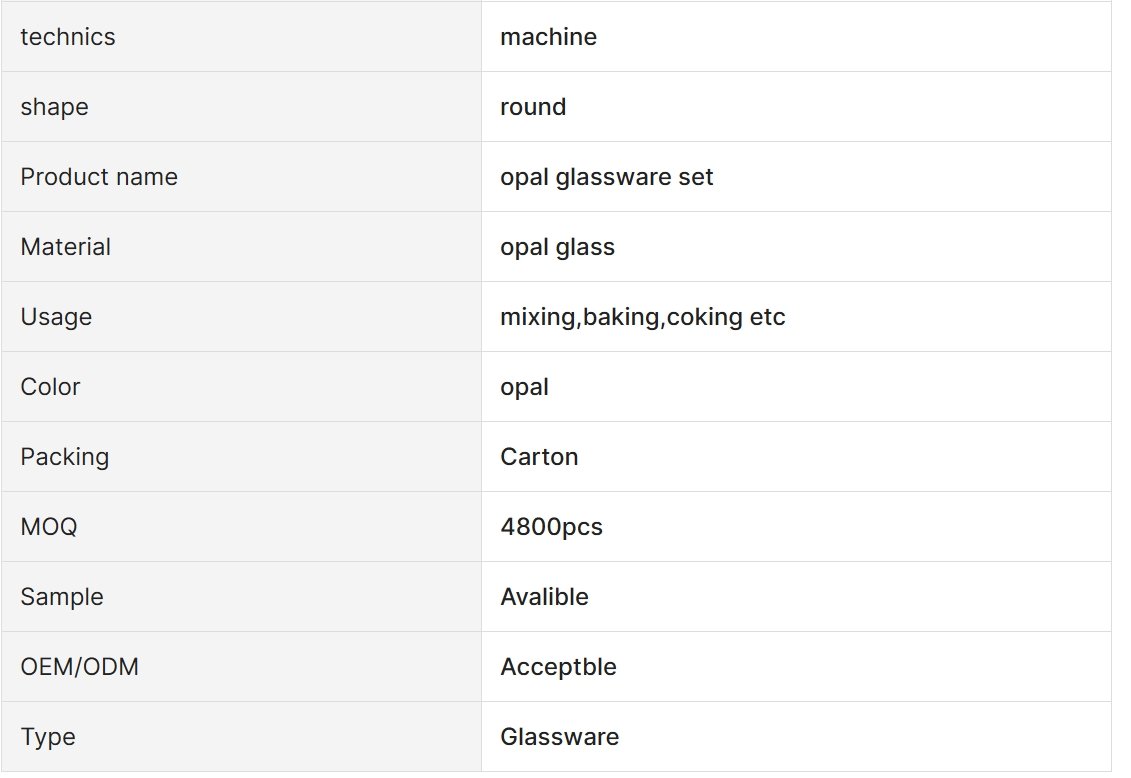Click the 'Packing' label cell

click(x=241, y=456)
